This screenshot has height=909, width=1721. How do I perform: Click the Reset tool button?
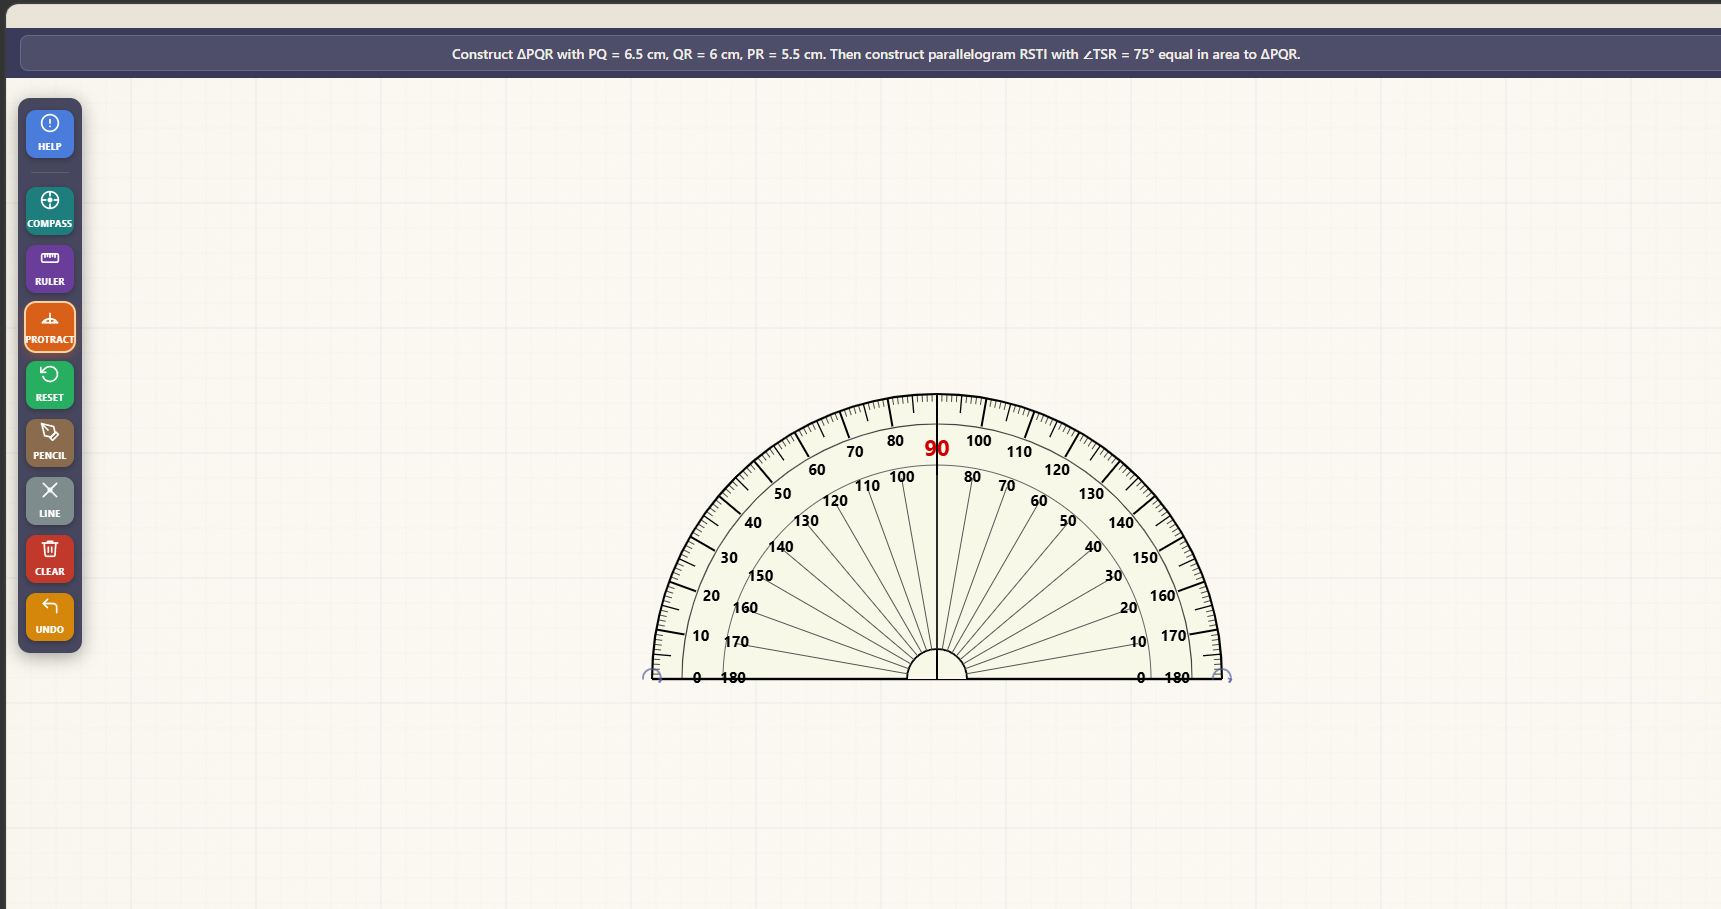coord(50,384)
